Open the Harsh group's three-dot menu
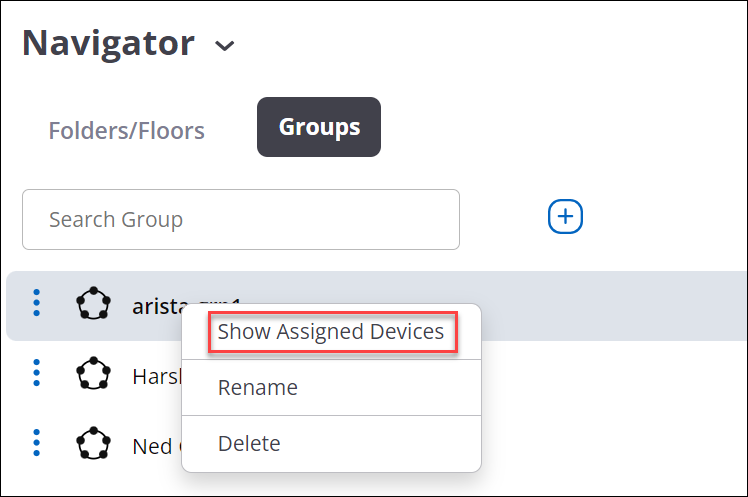 37,373
